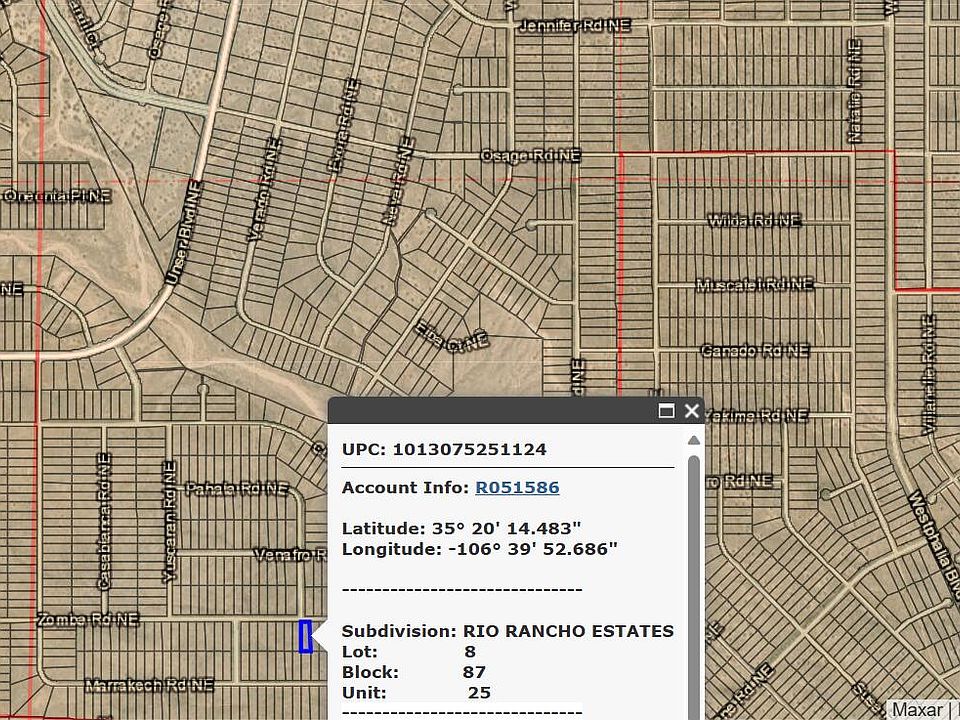The height and width of the screenshot is (720, 960).
Task: Click the Unit: 25 row
Action: (416, 692)
